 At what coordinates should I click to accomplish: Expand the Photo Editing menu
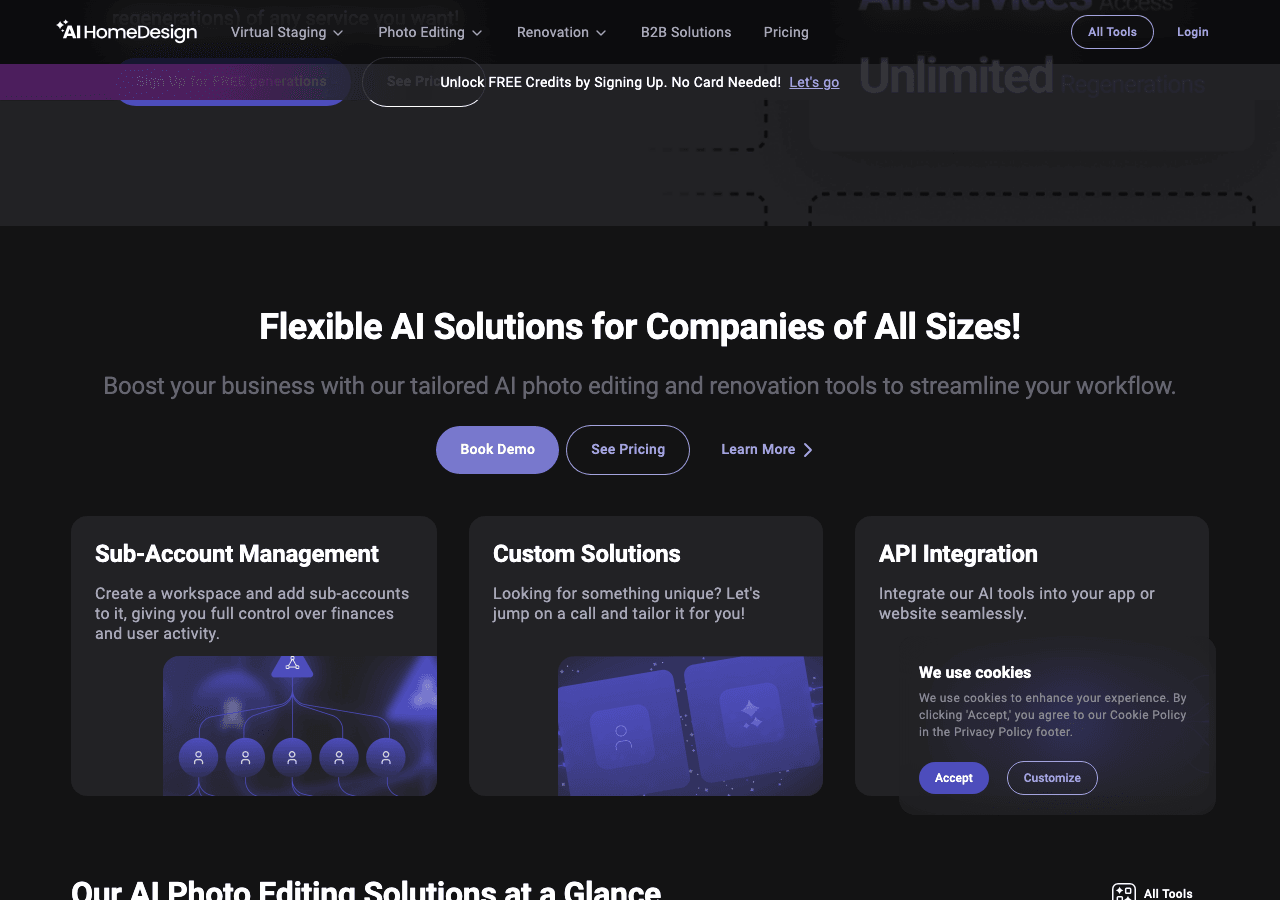(430, 32)
